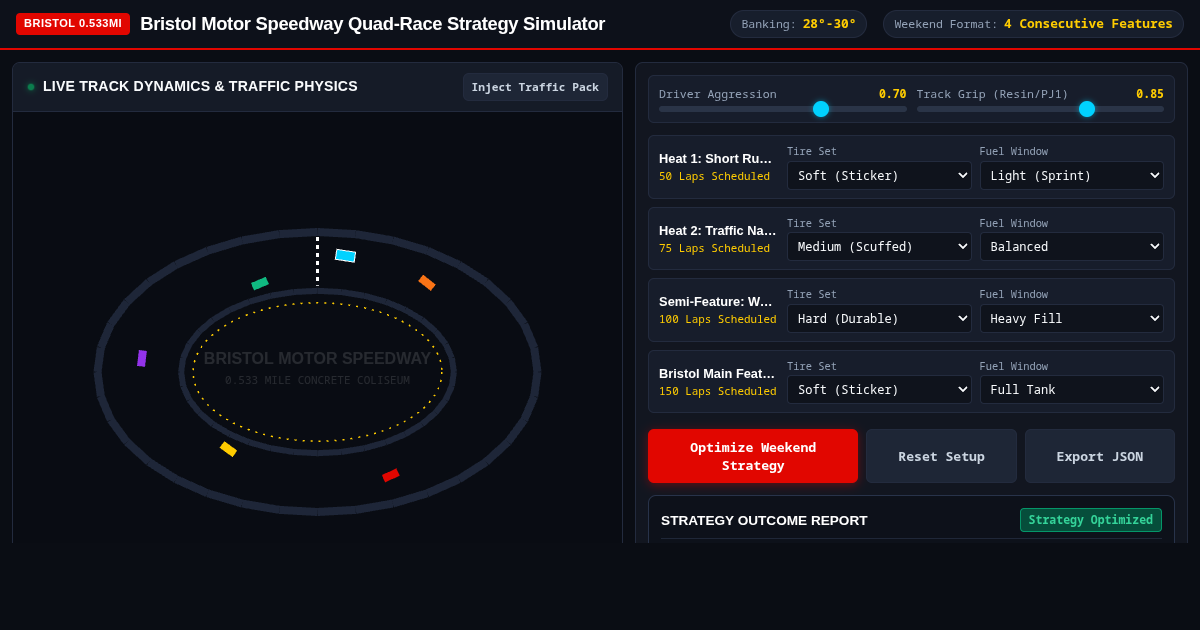This screenshot has width=1200, height=630.
Task: Click the Driver Aggression 0.70 value
Action: pos(892,94)
